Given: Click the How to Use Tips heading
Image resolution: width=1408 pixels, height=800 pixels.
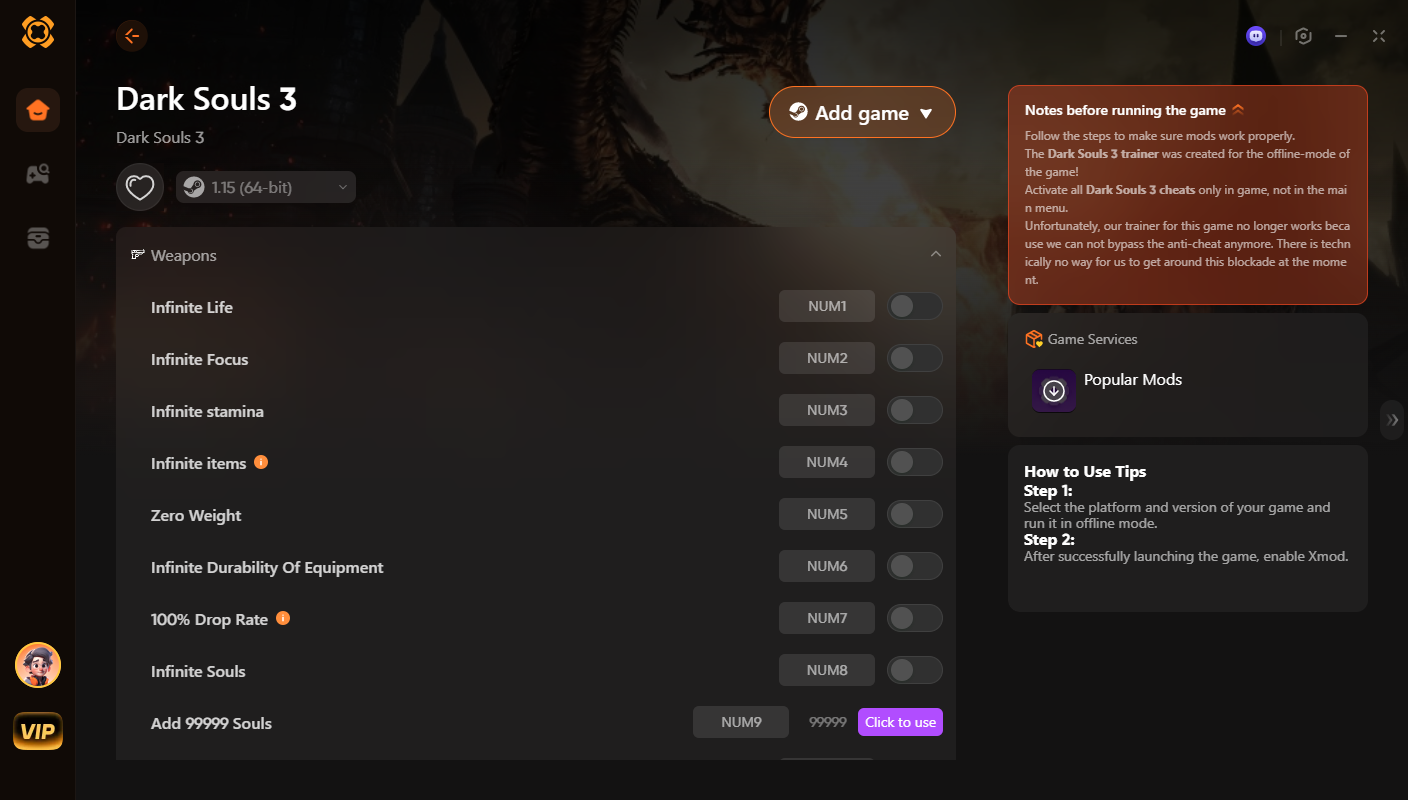Looking at the screenshot, I should point(1085,471).
